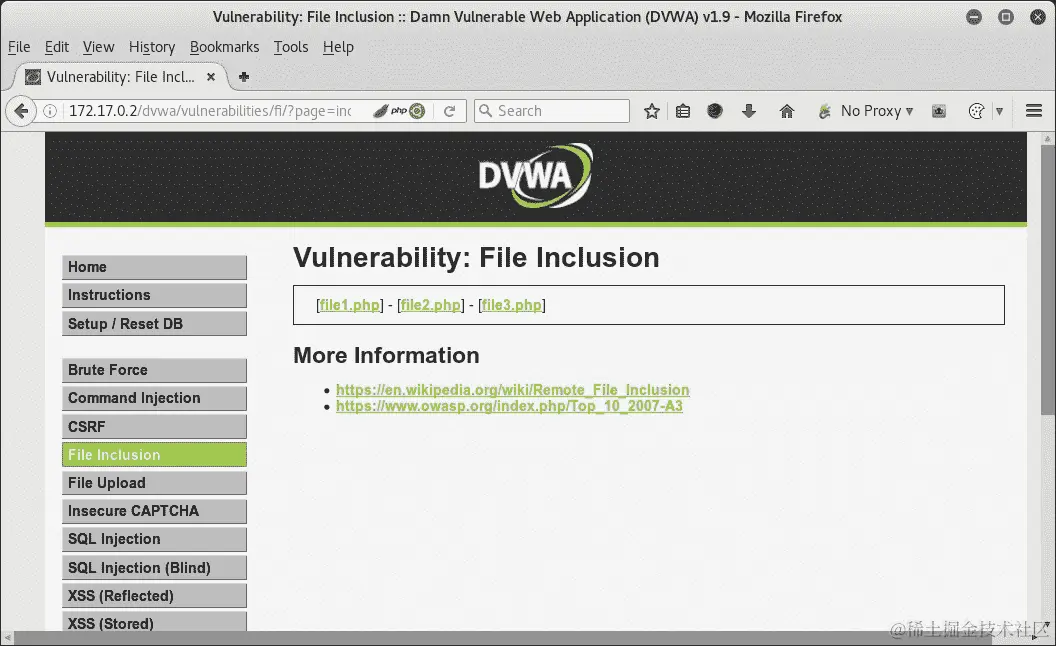Open the file3.php link
The image size is (1056, 646).
point(511,305)
